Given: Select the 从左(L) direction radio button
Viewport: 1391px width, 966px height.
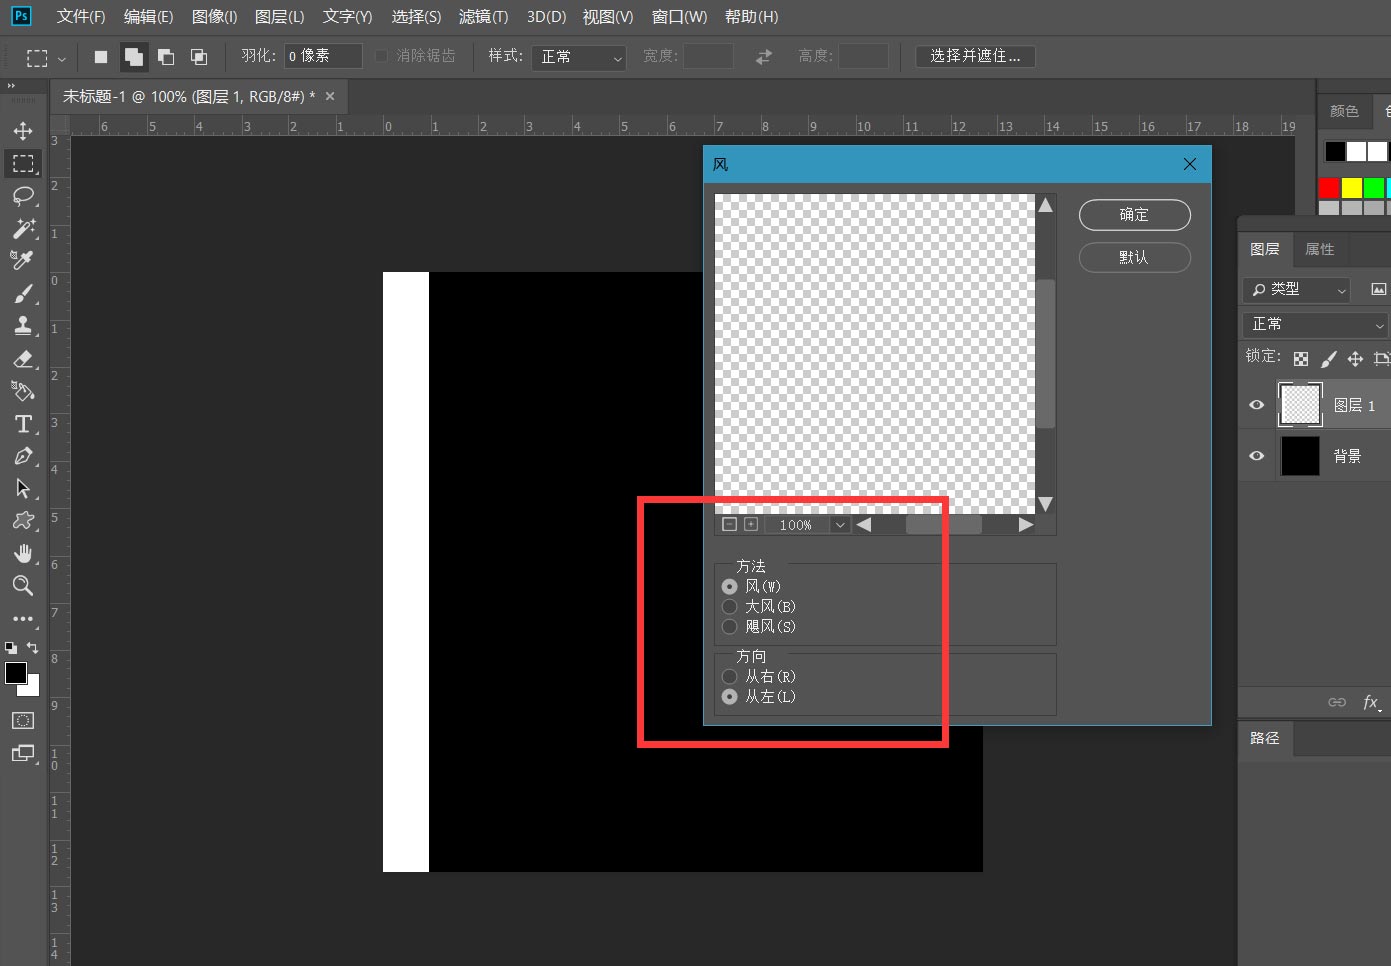Looking at the screenshot, I should pos(729,696).
